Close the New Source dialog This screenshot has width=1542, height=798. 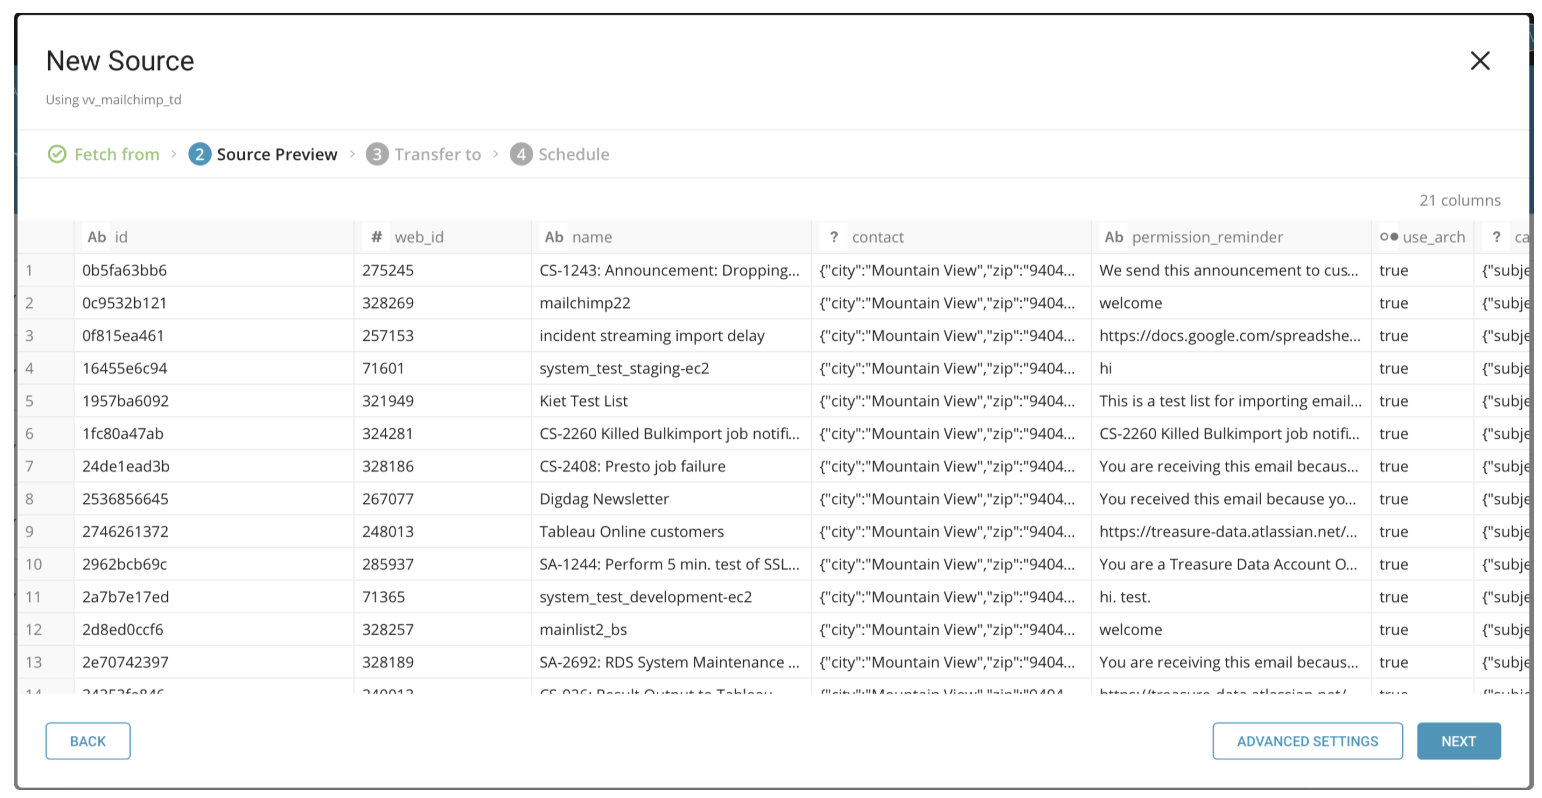pos(1480,61)
